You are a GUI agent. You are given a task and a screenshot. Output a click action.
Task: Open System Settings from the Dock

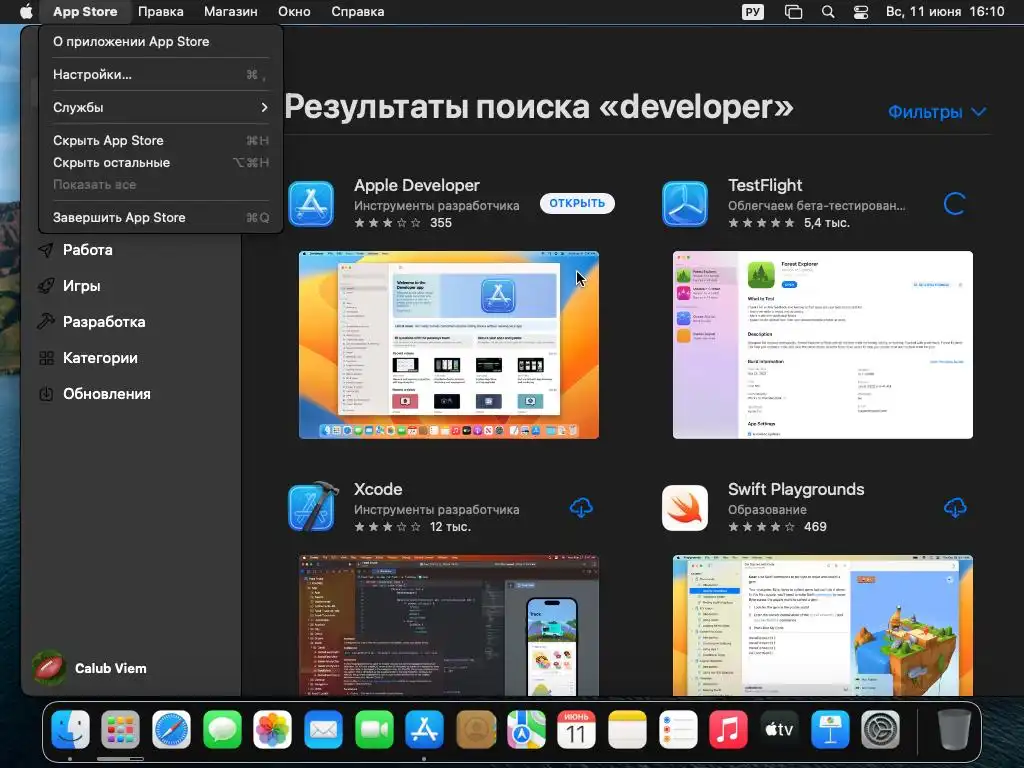(880, 729)
